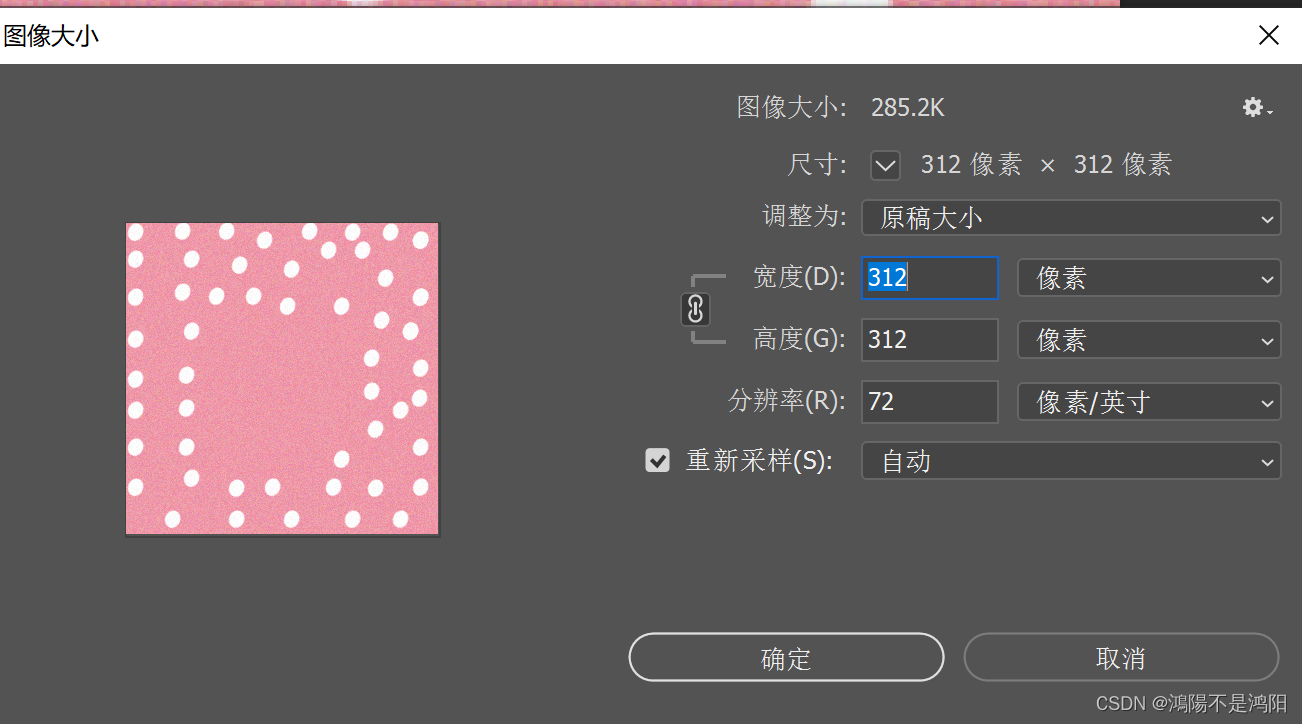
Task: Open the resolution unit 像素/英寸 dropdown
Action: point(1148,401)
